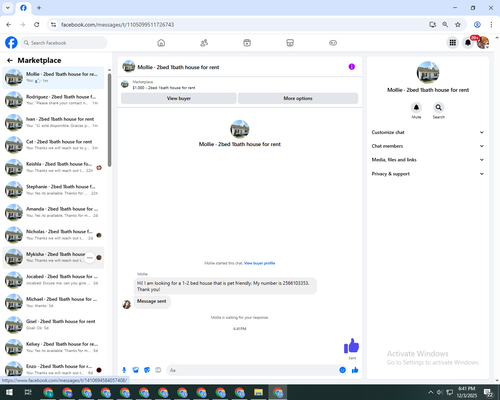This screenshot has height=400, width=500.
Task: Choose a GIF icon in composer
Action: coord(158,370)
